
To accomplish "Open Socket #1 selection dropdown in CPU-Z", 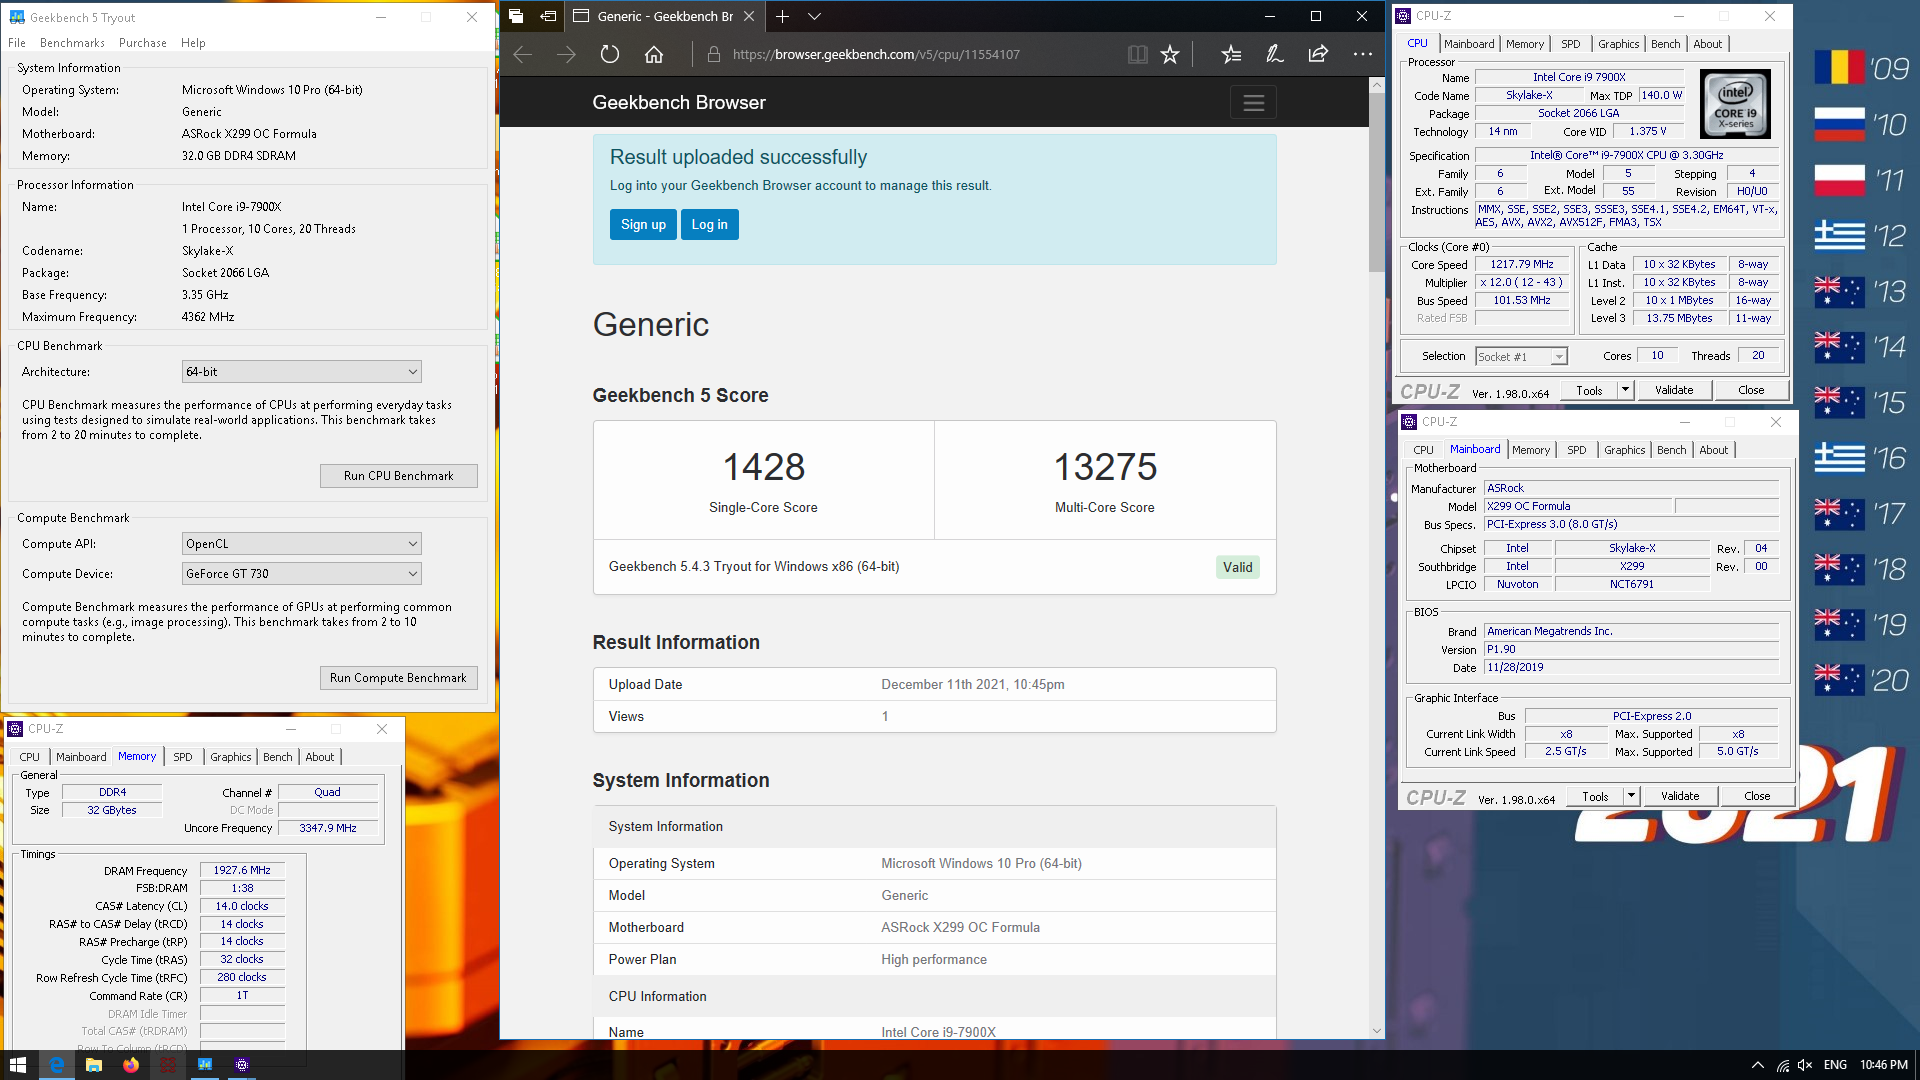I will pos(1521,357).
